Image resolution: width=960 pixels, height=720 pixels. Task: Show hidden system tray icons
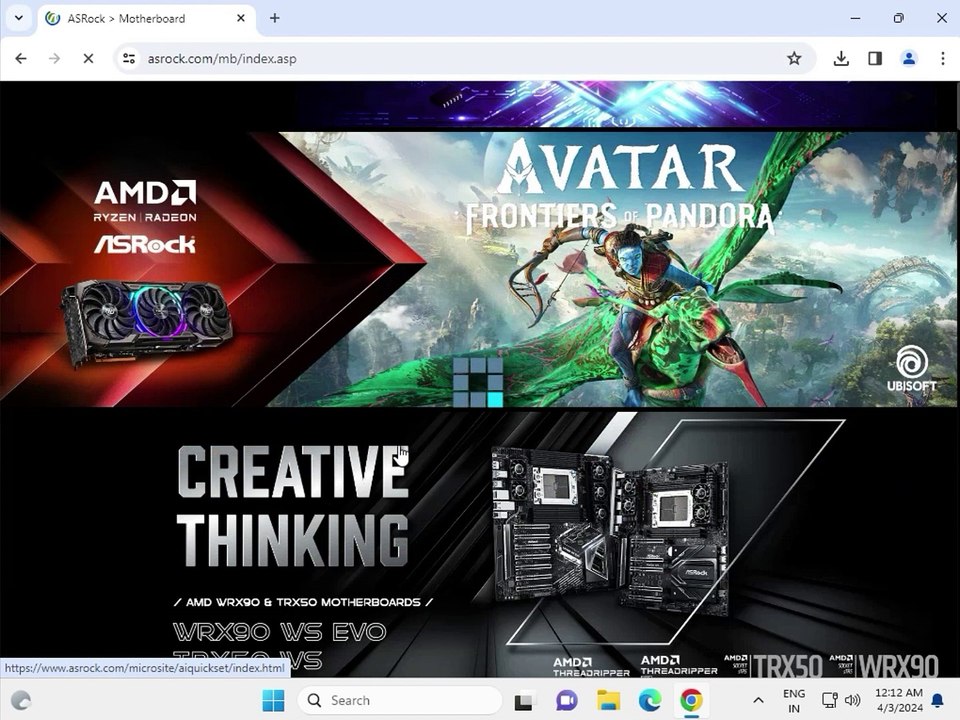pos(758,700)
